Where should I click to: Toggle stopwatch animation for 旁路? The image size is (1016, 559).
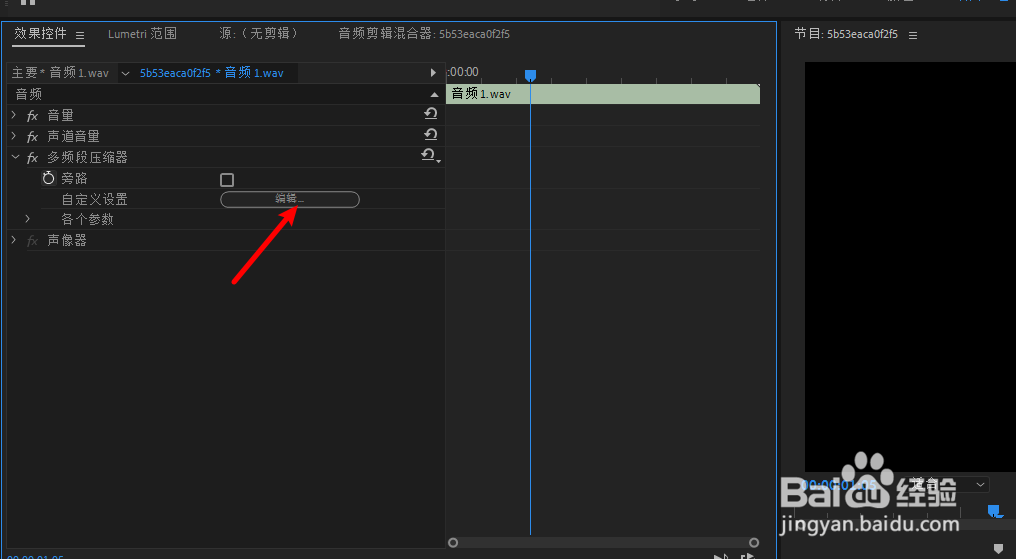coord(49,177)
